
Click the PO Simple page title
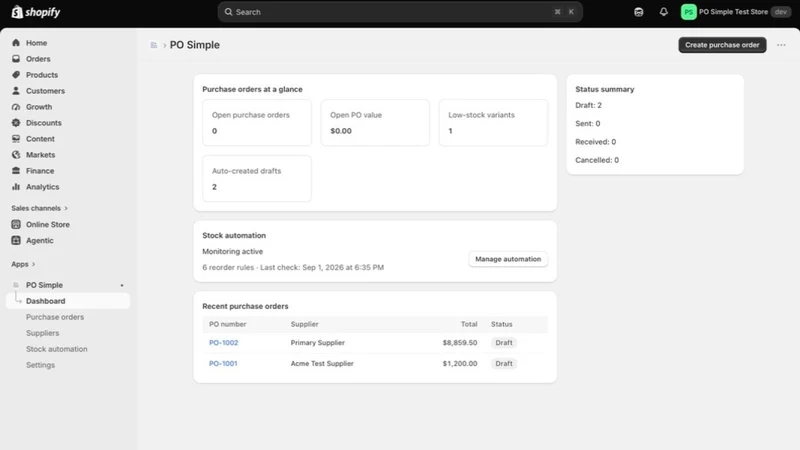pos(194,45)
